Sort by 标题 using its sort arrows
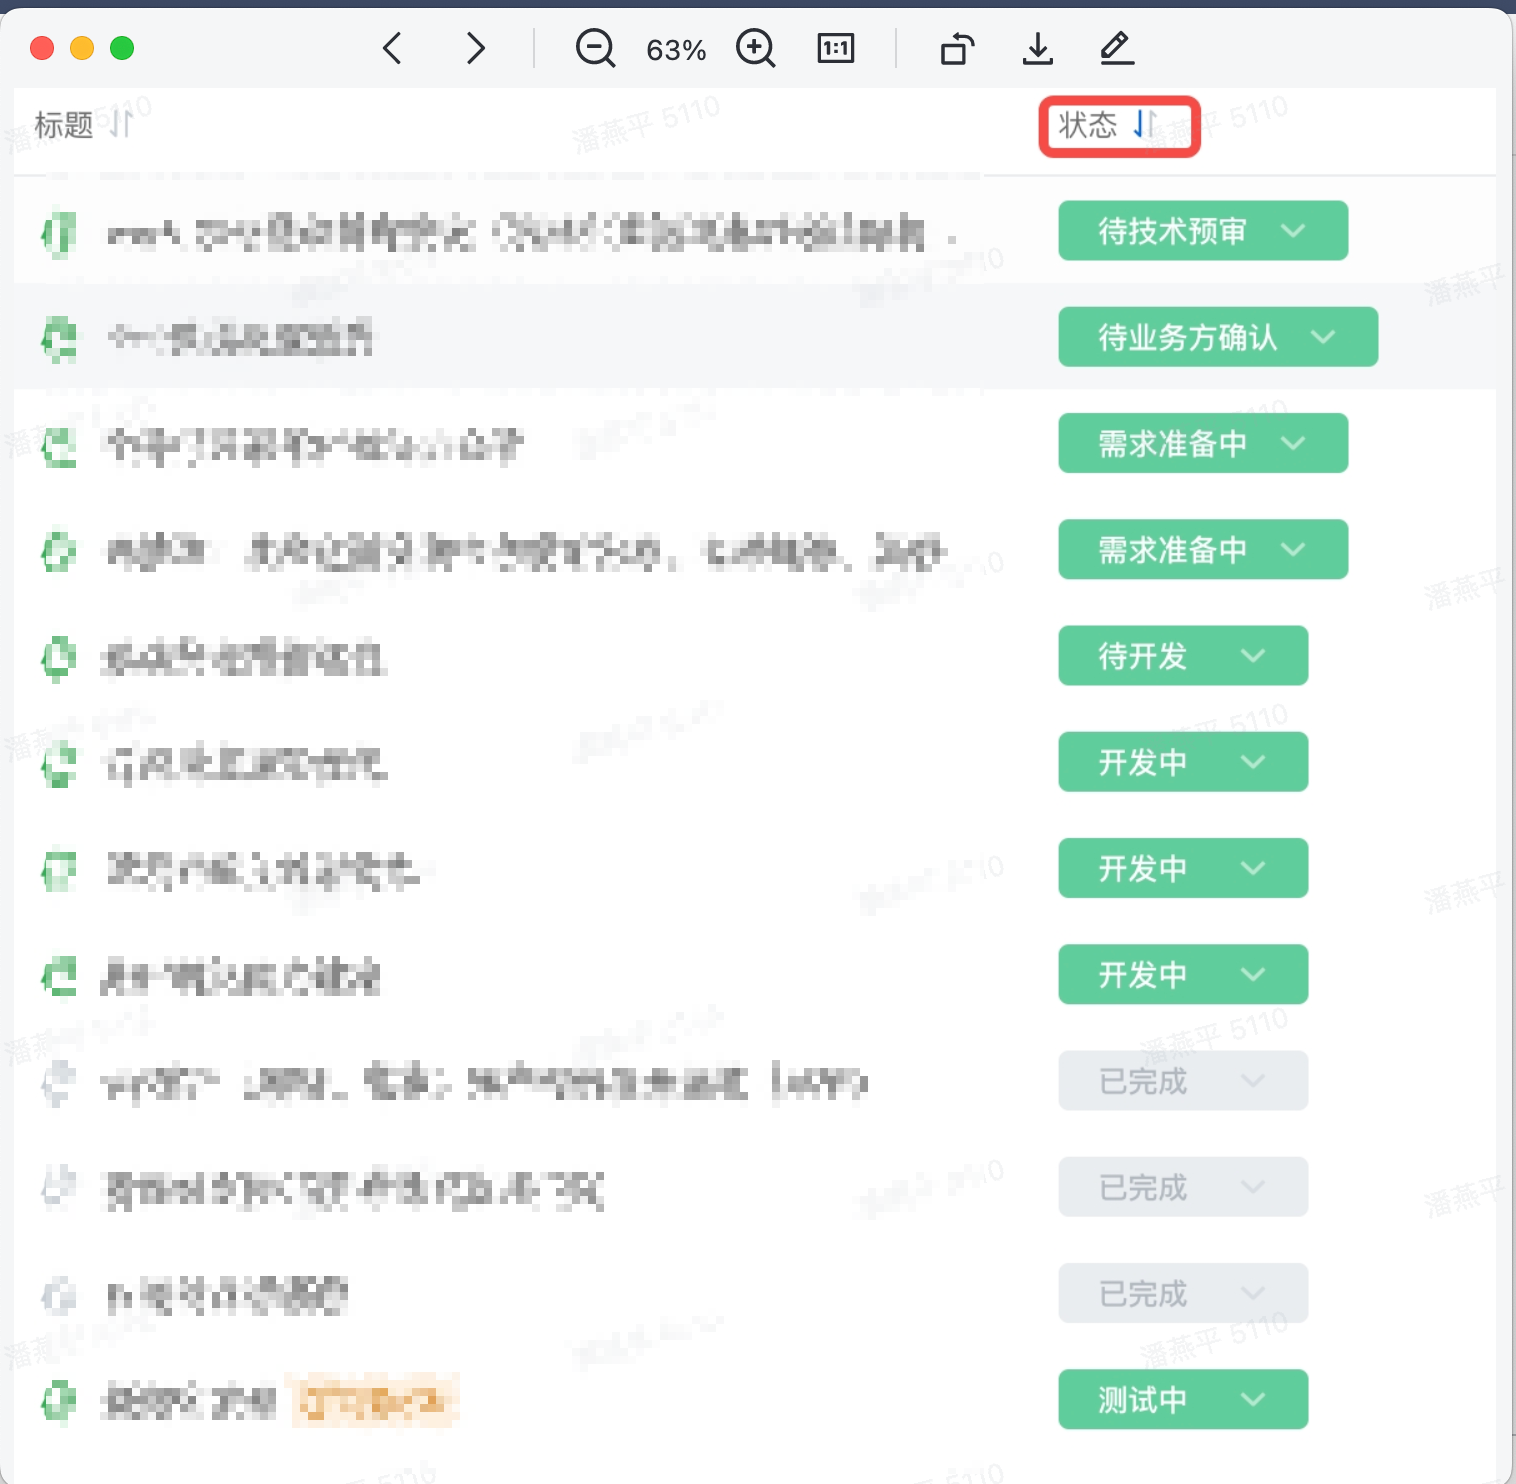1516x1484 pixels. (121, 124)
